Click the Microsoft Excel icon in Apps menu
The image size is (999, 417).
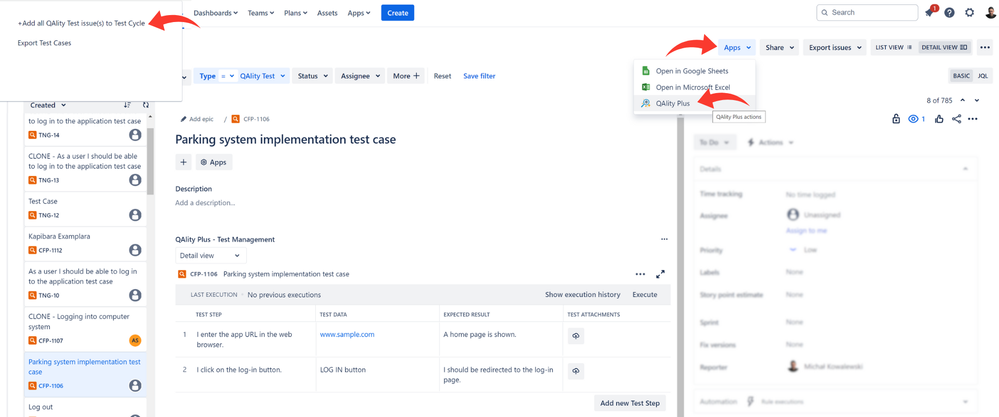tap(645, 87)
